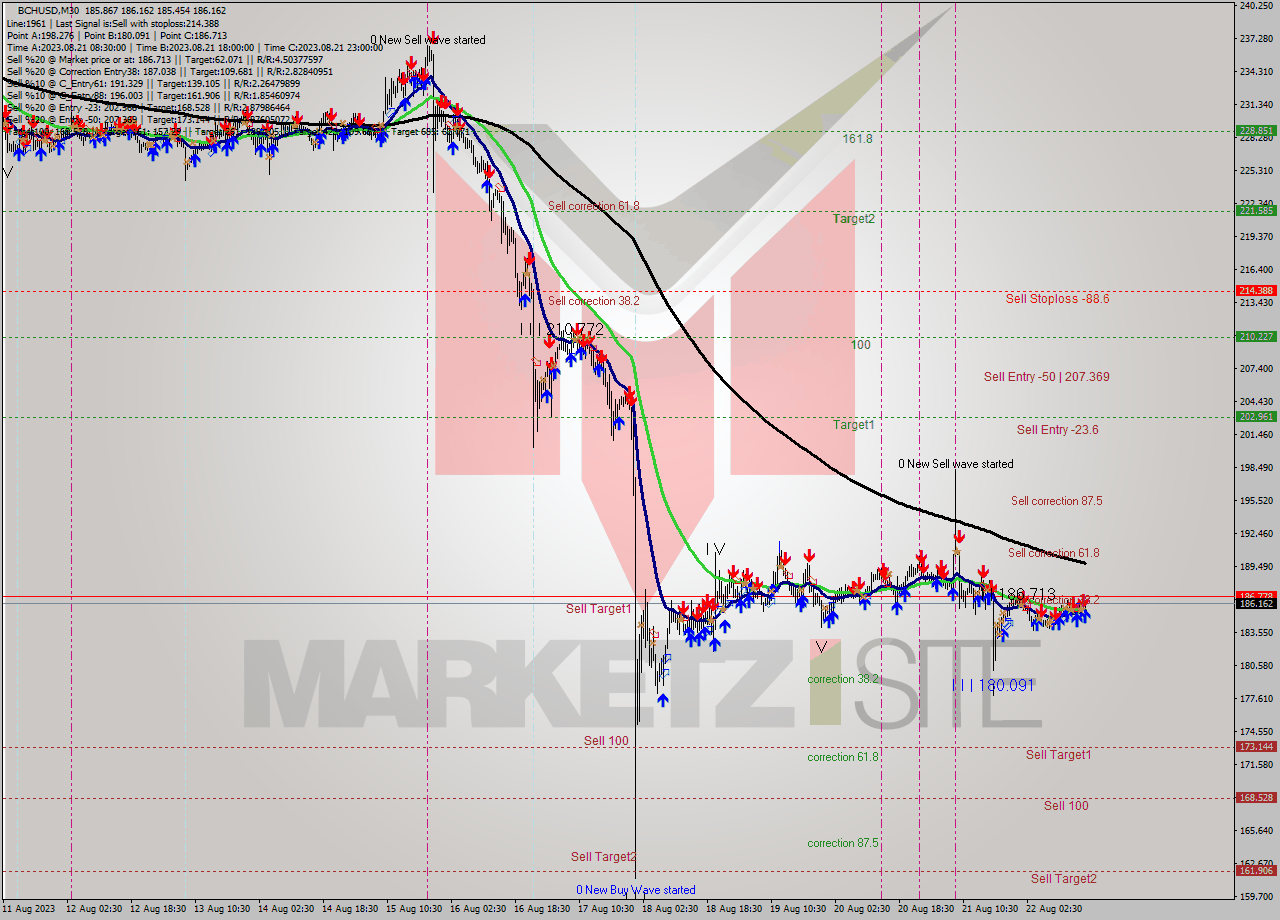Screen dimensions: 1280x920
Task: Click the green '100' level label
Action: pyautogui.click(x=860, y=345)
